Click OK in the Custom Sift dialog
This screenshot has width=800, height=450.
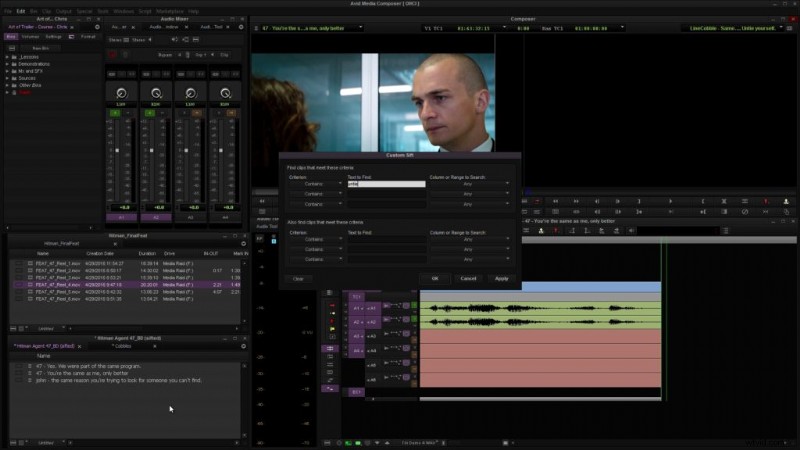(x=435, y=279)
